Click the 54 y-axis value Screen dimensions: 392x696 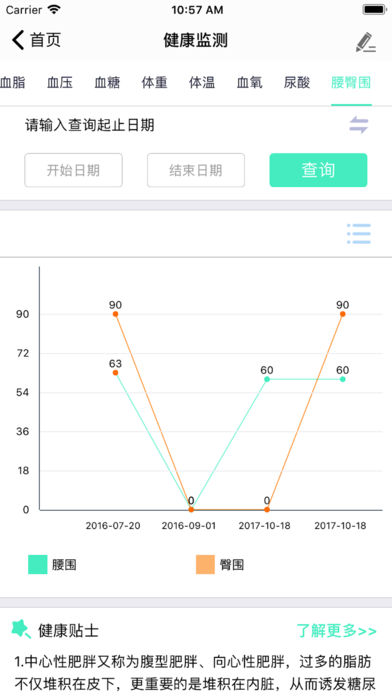click(23, 392)
